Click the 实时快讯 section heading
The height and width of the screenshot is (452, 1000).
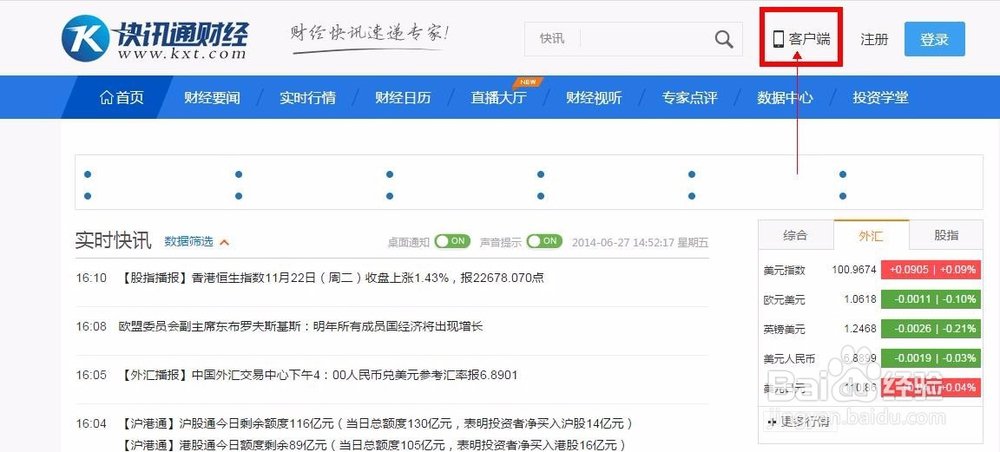pyautogui.click(x=114, y=240)
